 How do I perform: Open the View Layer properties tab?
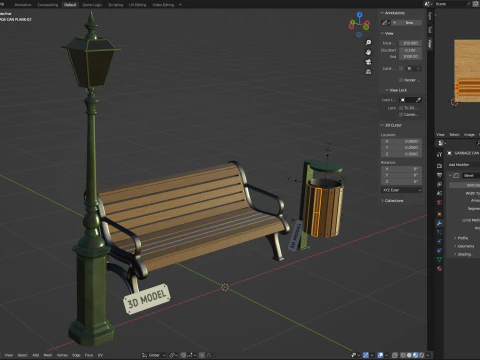coord(439,184)
